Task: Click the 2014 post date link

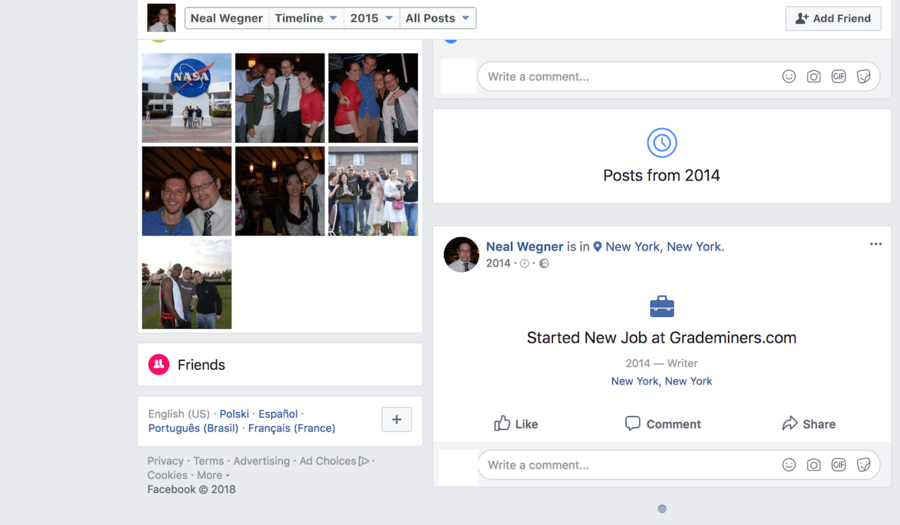Action: (x=498, y=263)
